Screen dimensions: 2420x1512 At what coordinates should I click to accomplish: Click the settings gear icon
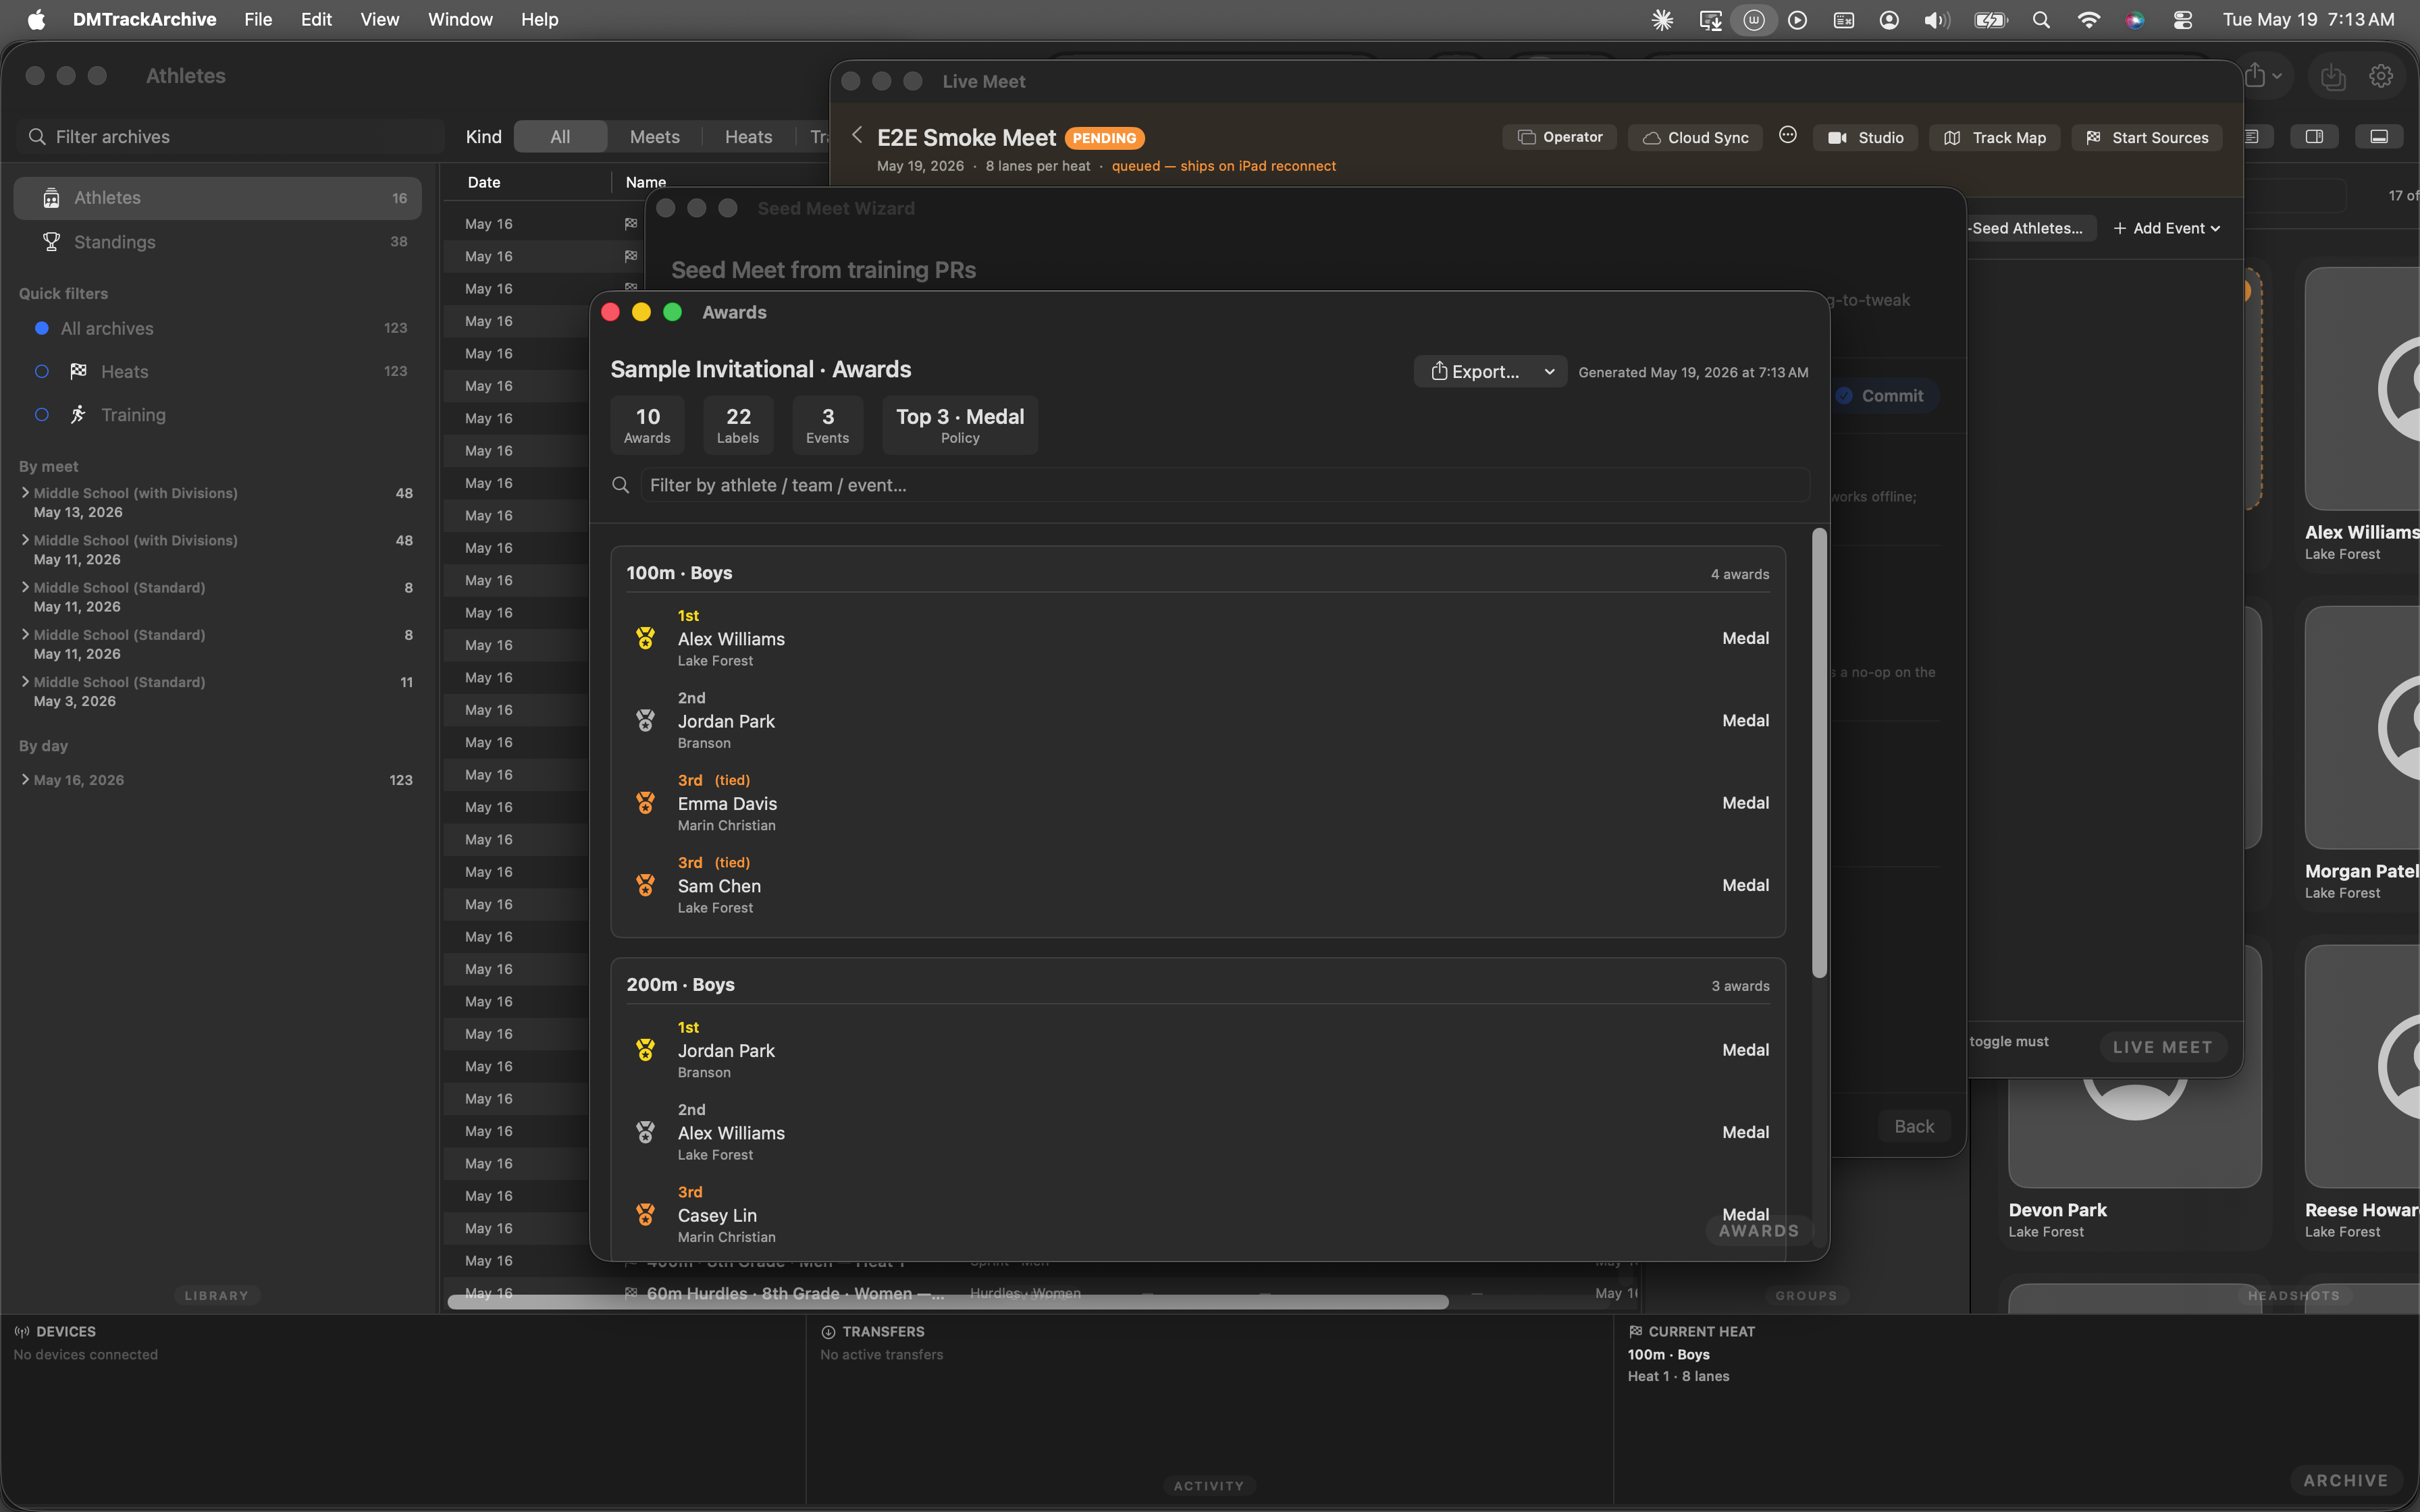(2381, 76)
